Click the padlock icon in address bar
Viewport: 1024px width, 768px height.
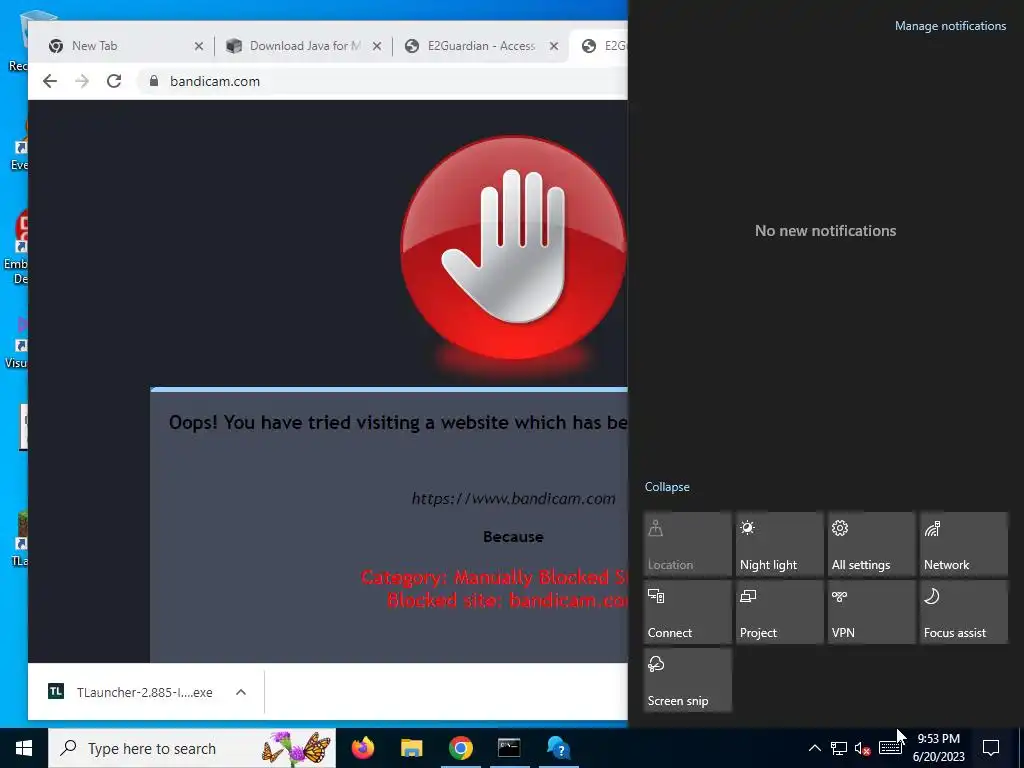154,81
